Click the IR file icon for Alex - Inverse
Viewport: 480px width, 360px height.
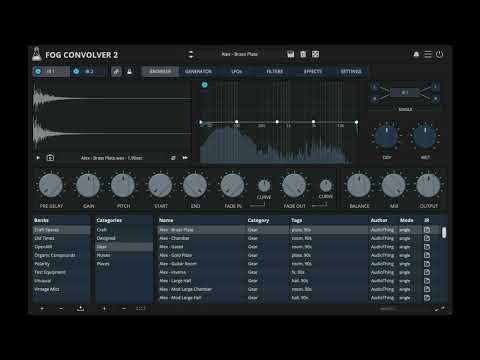coord(427,272)
